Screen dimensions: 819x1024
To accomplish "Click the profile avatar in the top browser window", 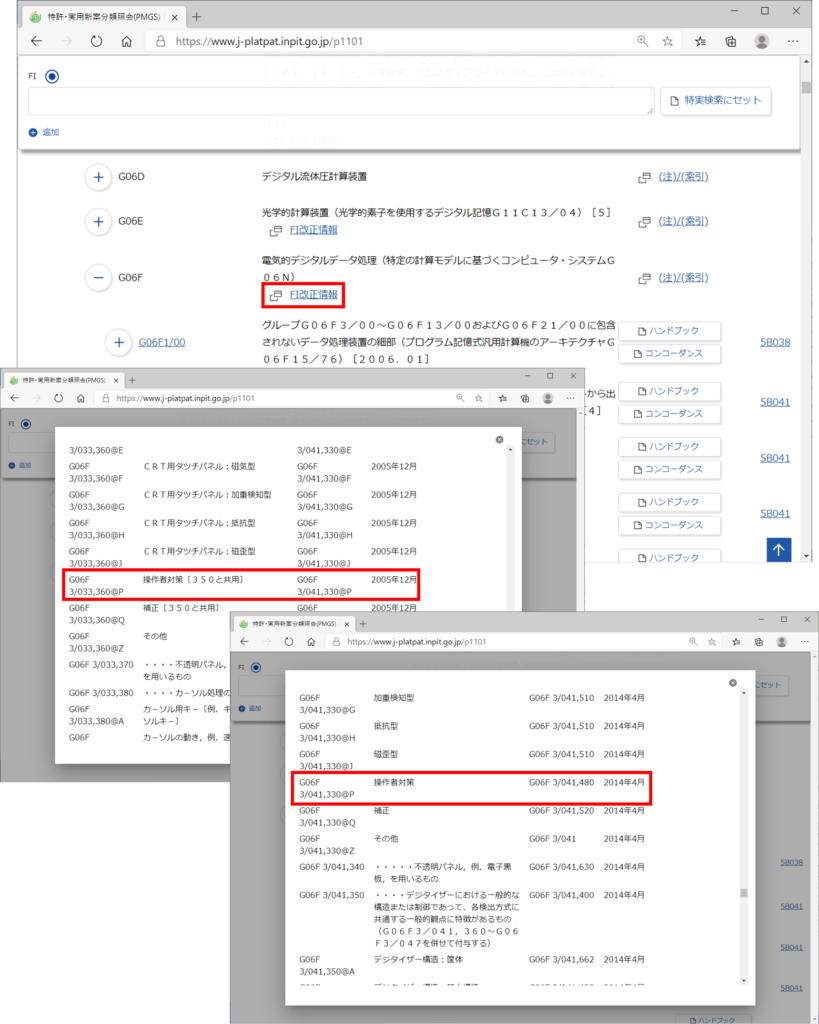I will (762, 41).
